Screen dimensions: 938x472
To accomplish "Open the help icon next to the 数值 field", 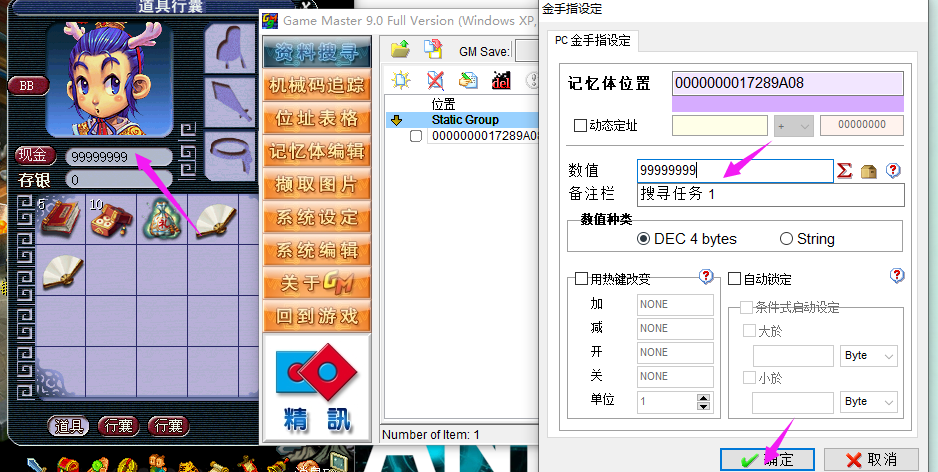I will coord(893,170).
